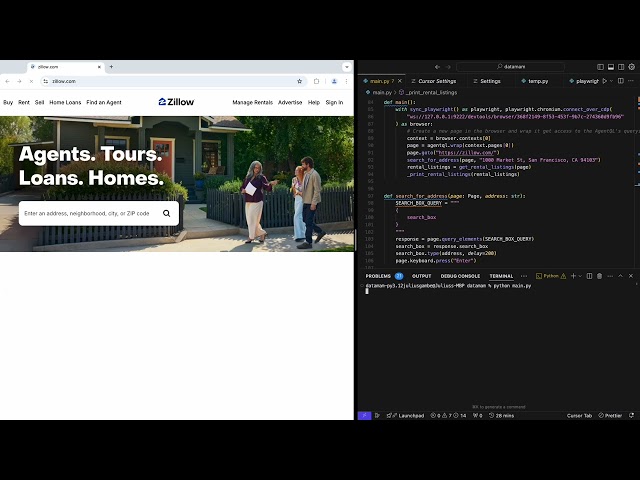Toggle the primary sidebar in Cursor
This screenshot has width=640, height=480.
coord(600,67)
